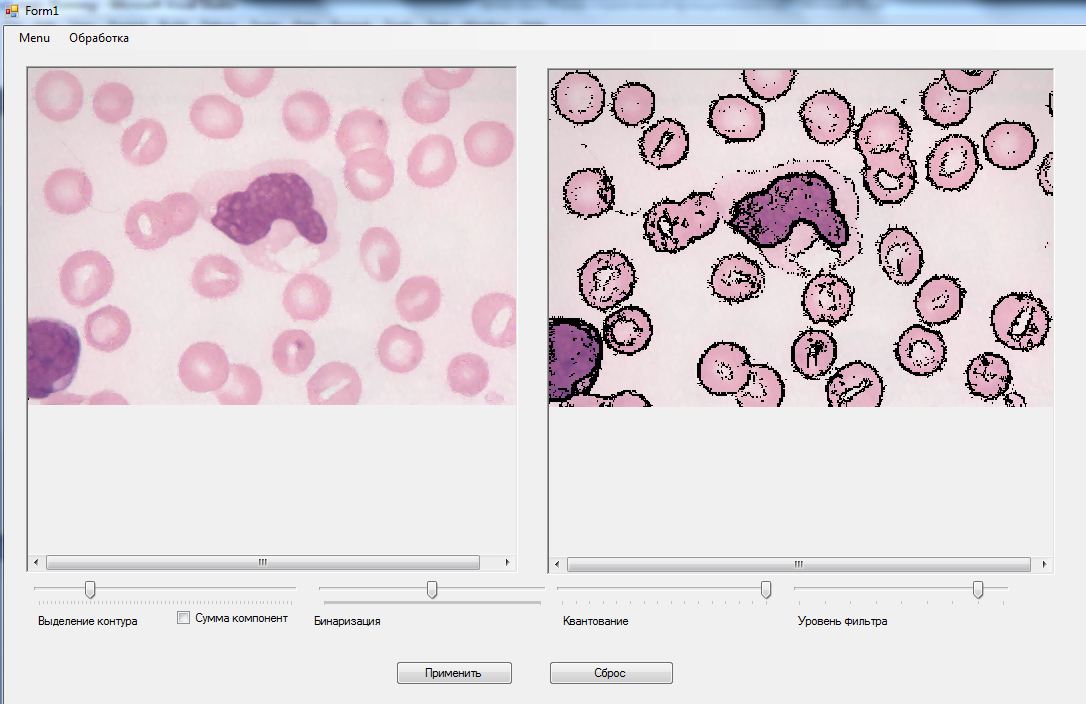The width and height of the screenshot is (1086, 704).
Task: Click the contour-processed blood cell image
Action: click(801, 238)
